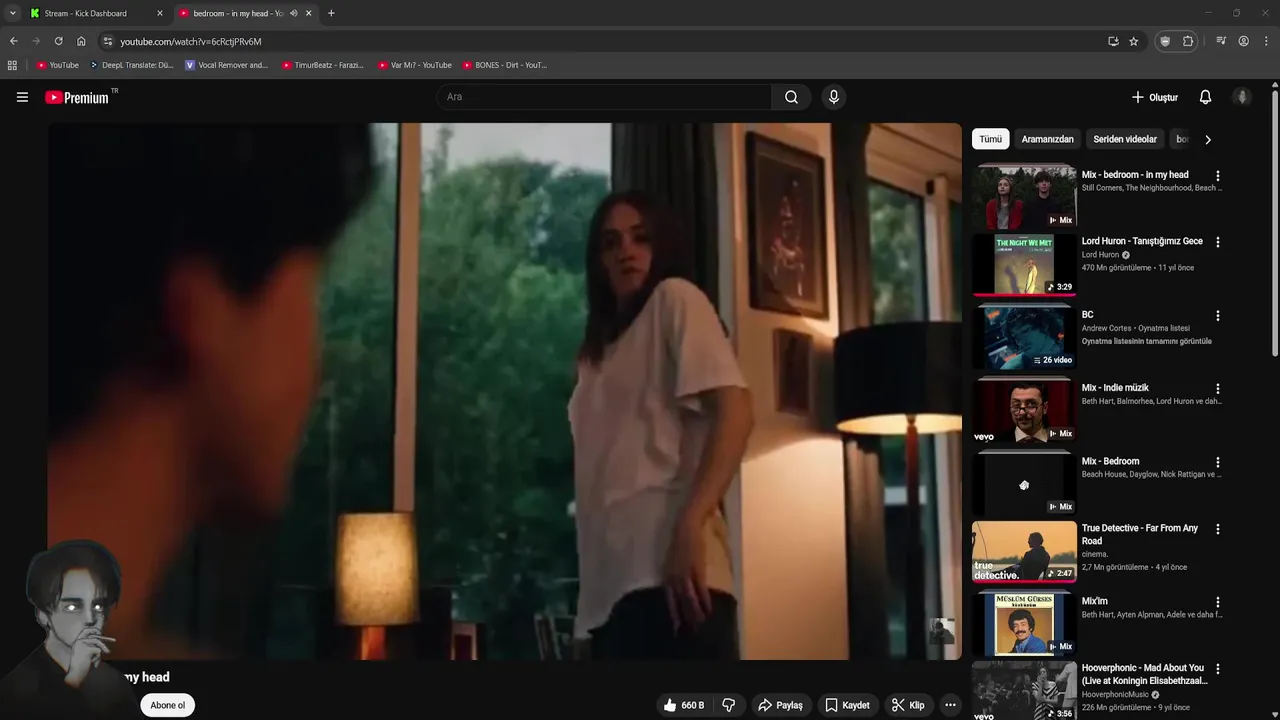Screen dimensions: 1280x720
Task: Open options for Lord Huron video
Action: coord(1218,242)
